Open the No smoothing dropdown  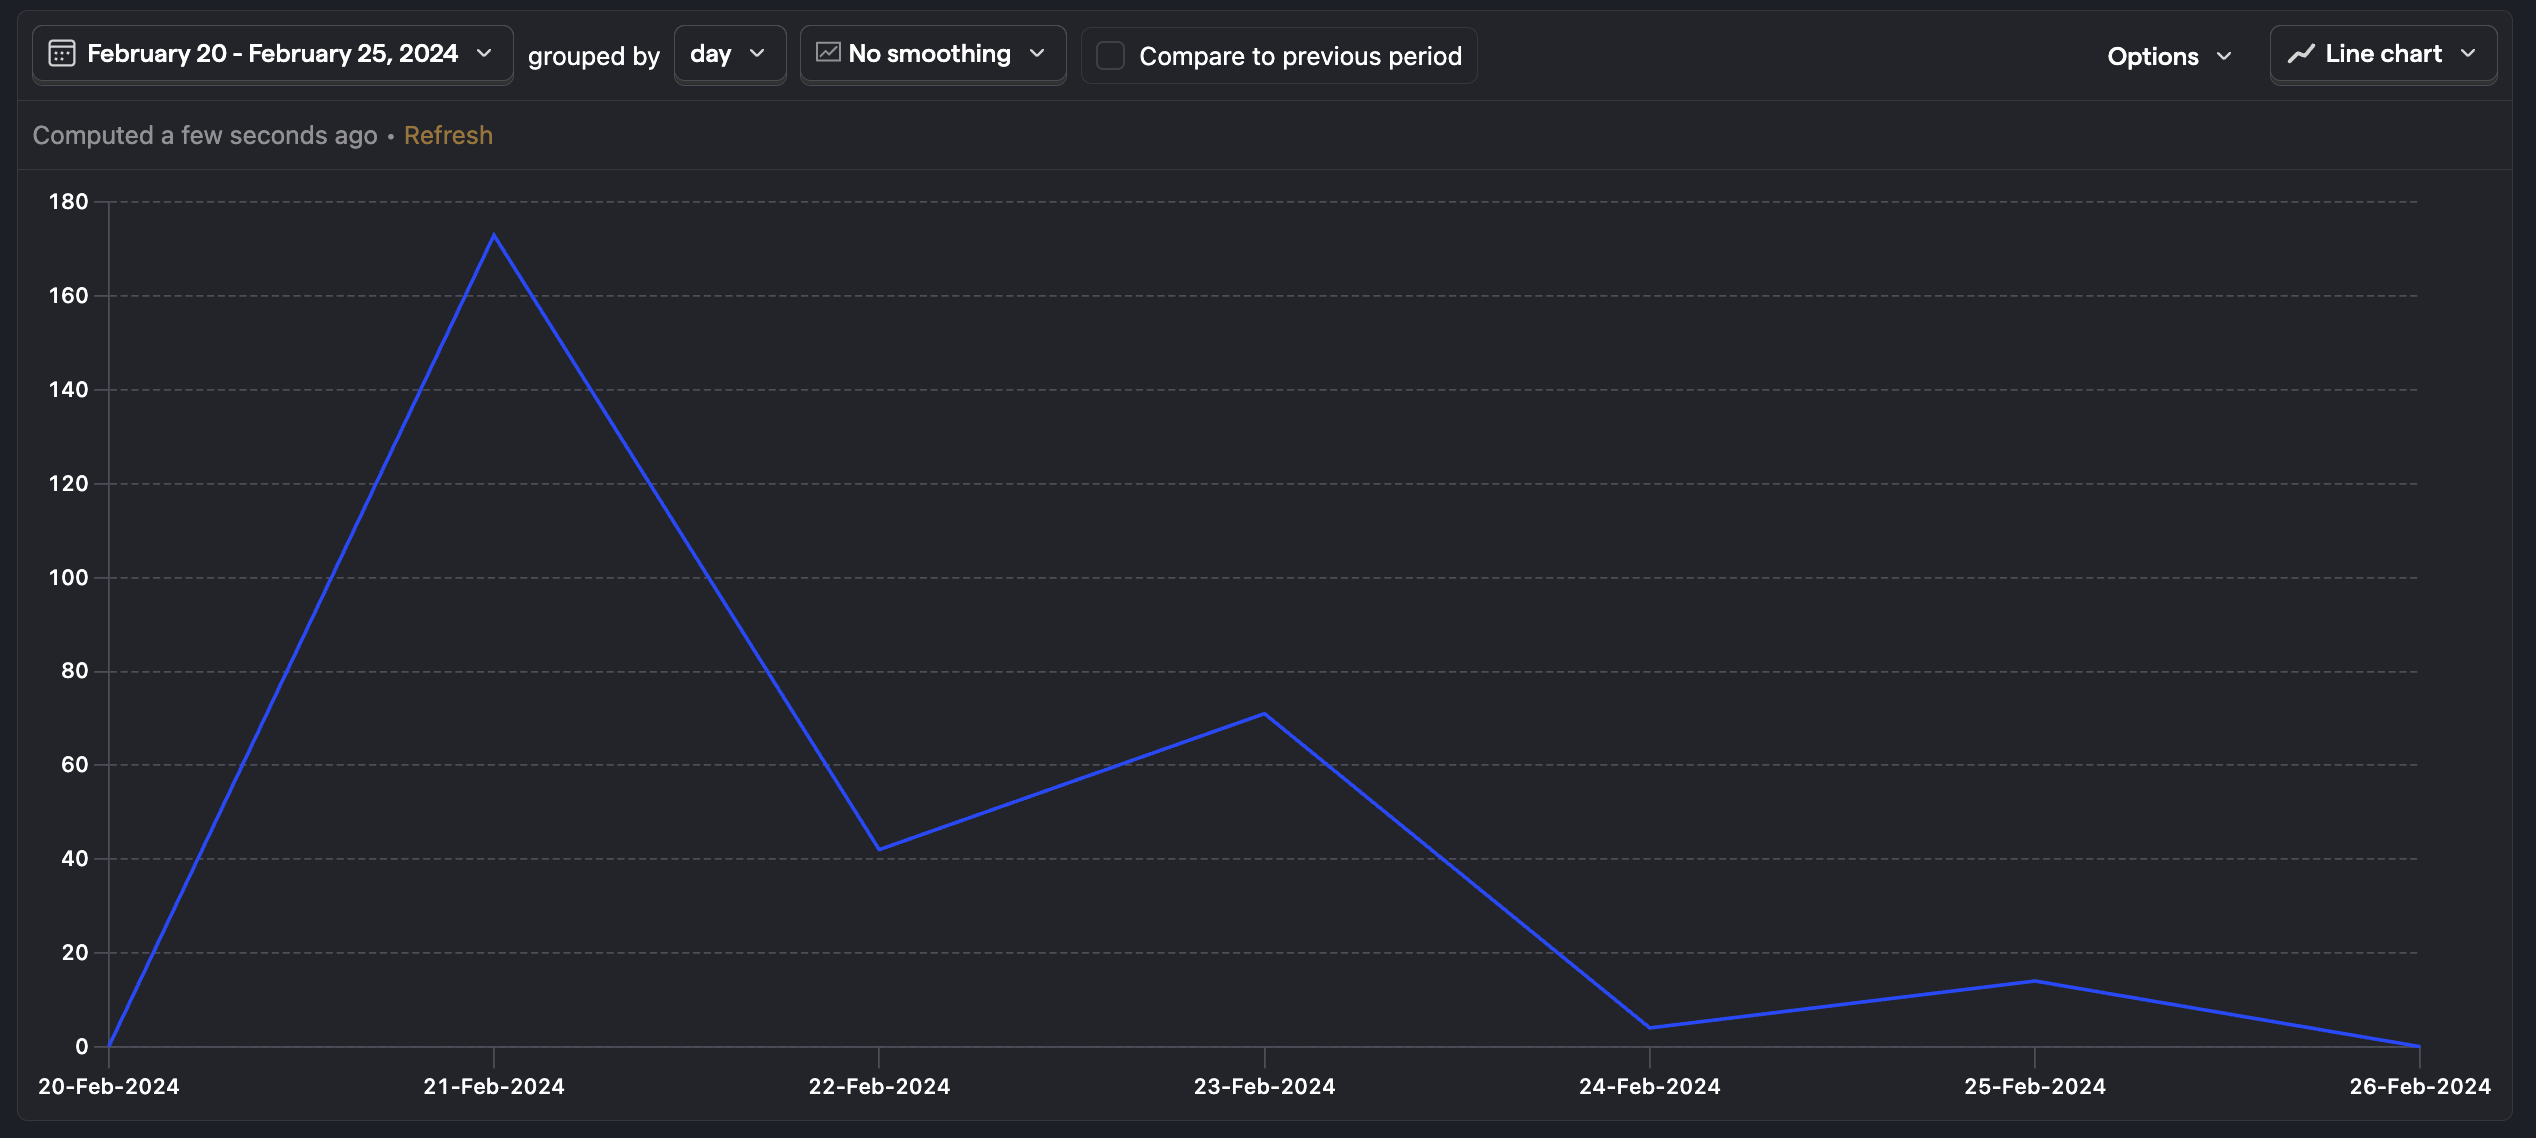pos(933,55)
